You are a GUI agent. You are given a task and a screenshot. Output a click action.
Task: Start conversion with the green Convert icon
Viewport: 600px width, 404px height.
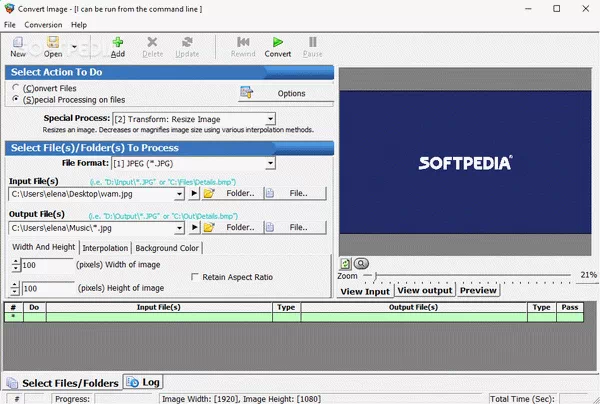pyautogui.click(x=278, y=42)
